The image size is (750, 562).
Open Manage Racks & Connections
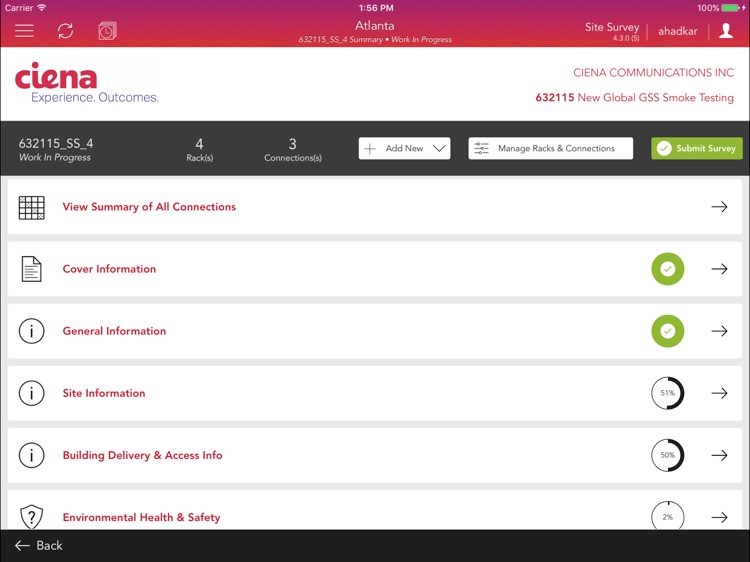click(x=551, y=148)
